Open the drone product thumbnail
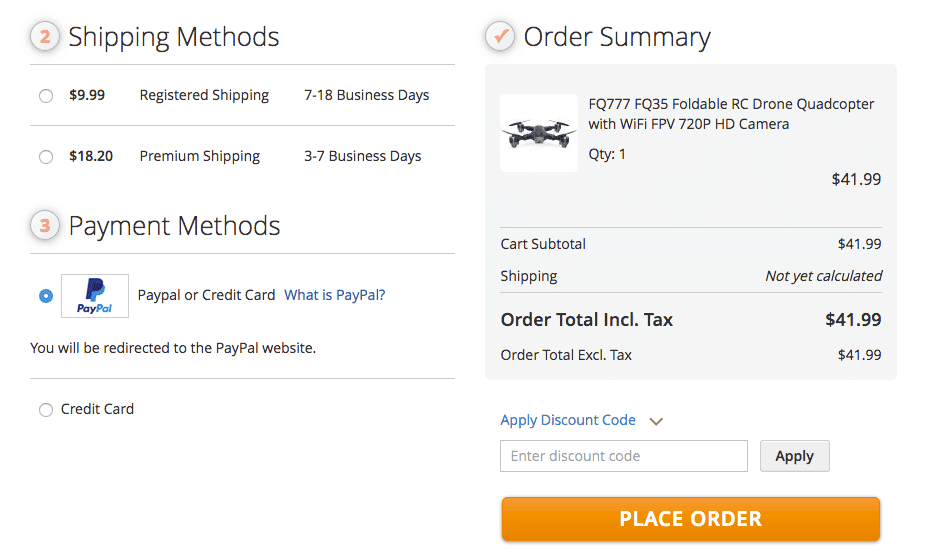The height and width of the screenshot is (559, 937). pos(539,133)
